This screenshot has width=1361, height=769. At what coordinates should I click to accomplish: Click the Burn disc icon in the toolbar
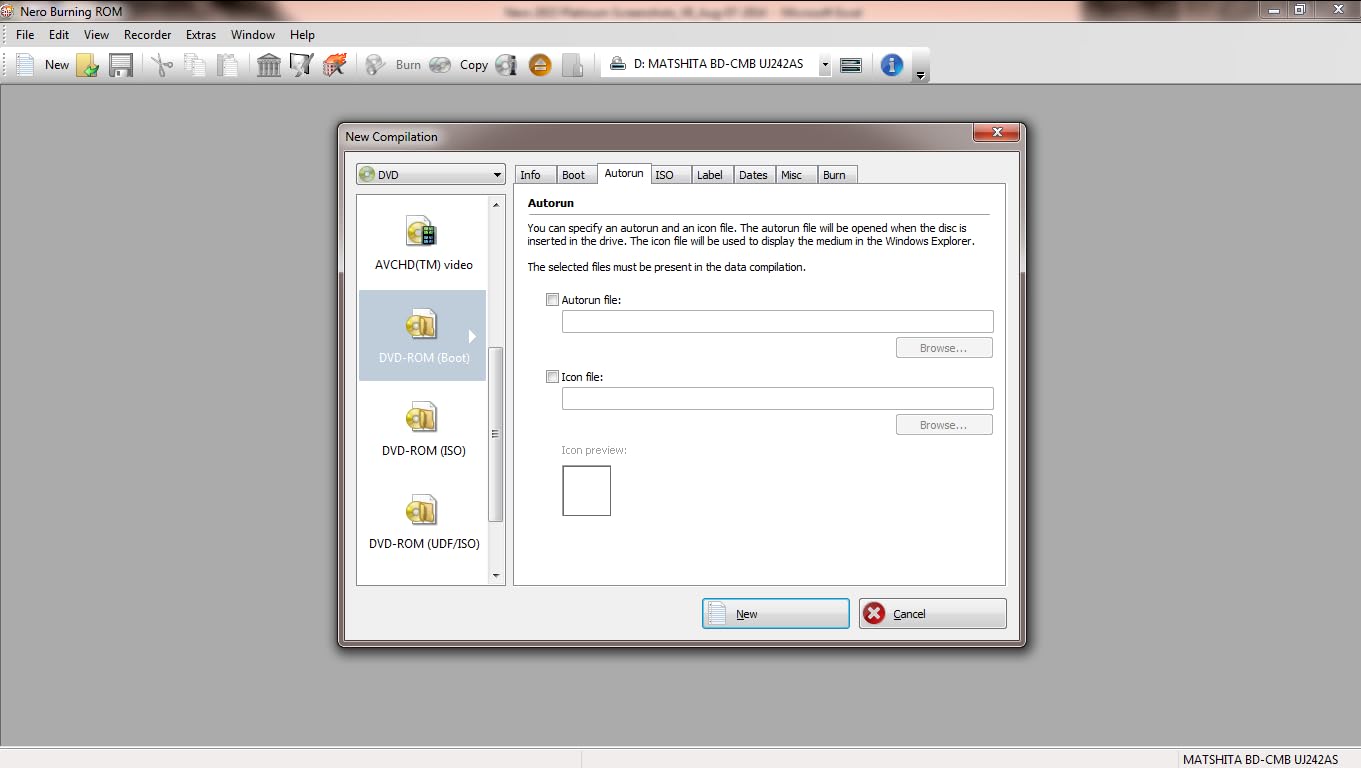click(x=393, y=65)
